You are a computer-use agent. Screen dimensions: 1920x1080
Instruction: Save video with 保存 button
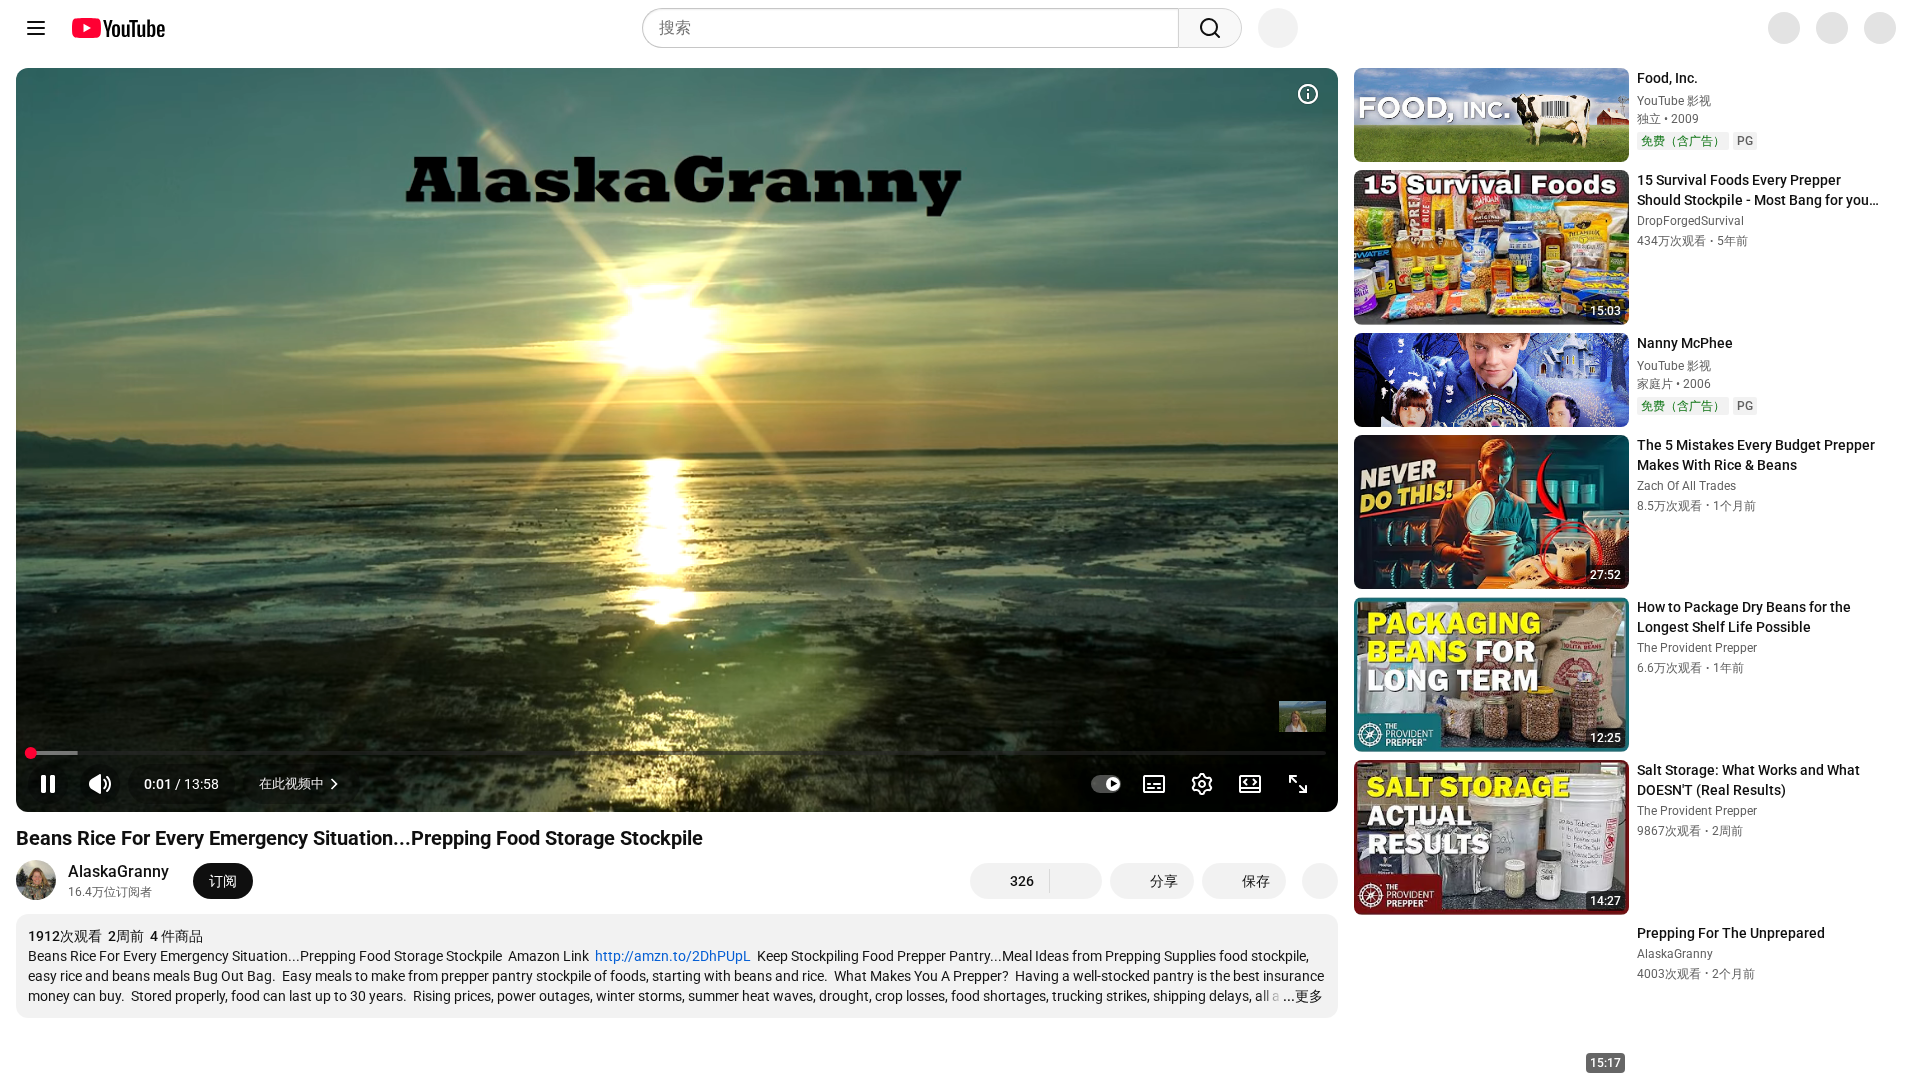[1244, 881]
